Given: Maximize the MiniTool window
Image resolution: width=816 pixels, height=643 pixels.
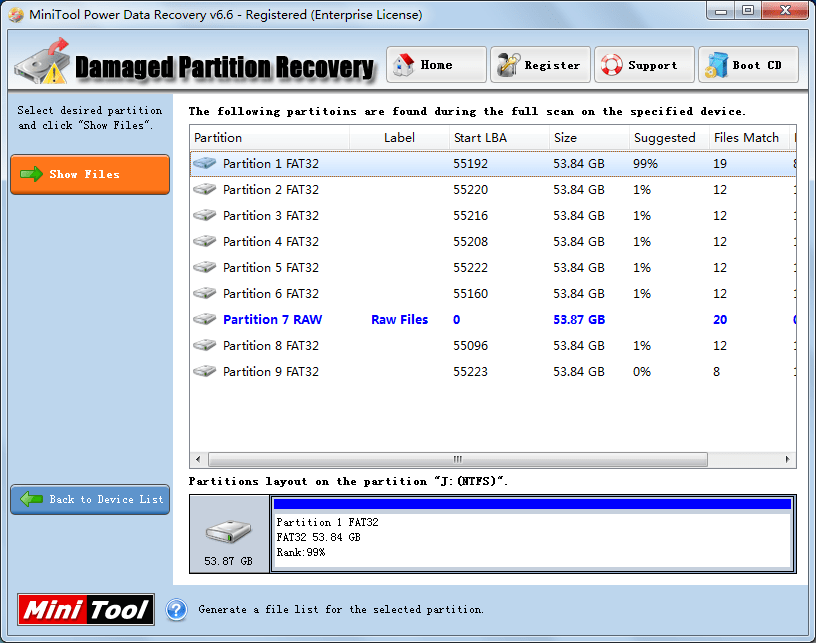Looking at the screenshot, I should pos(748,11).
